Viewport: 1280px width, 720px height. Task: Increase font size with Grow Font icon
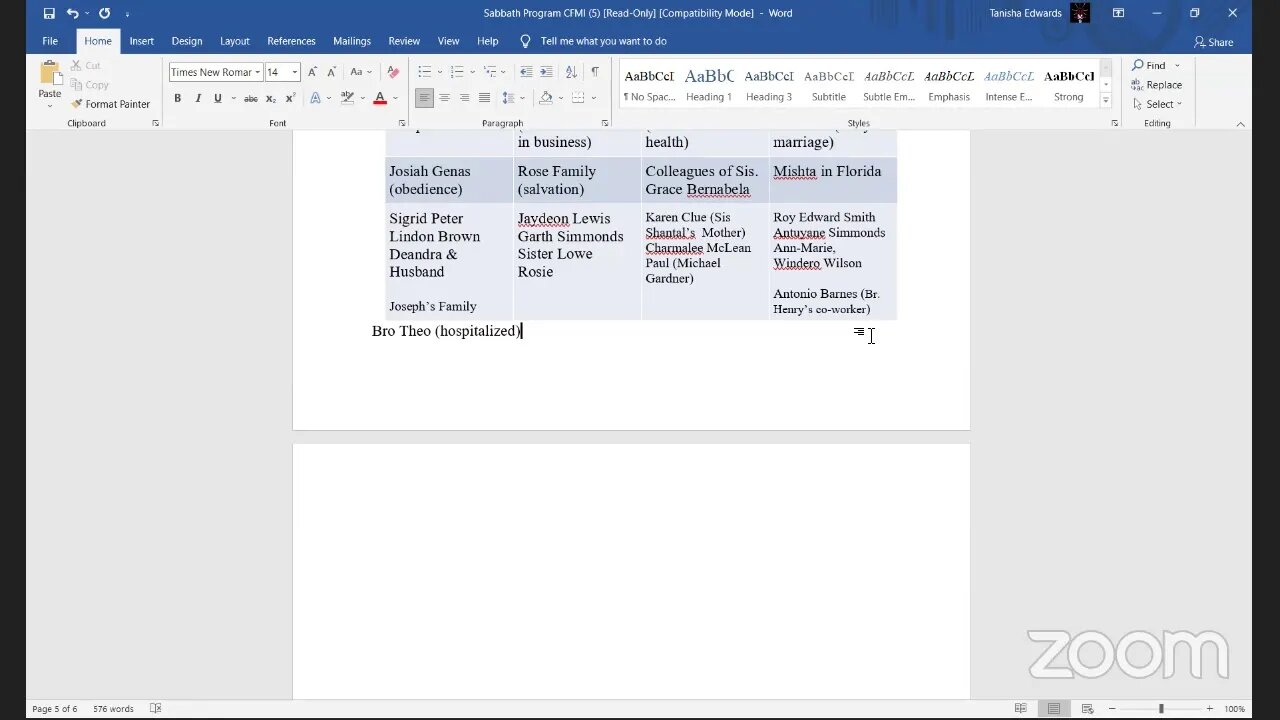(x=312, y=72)
